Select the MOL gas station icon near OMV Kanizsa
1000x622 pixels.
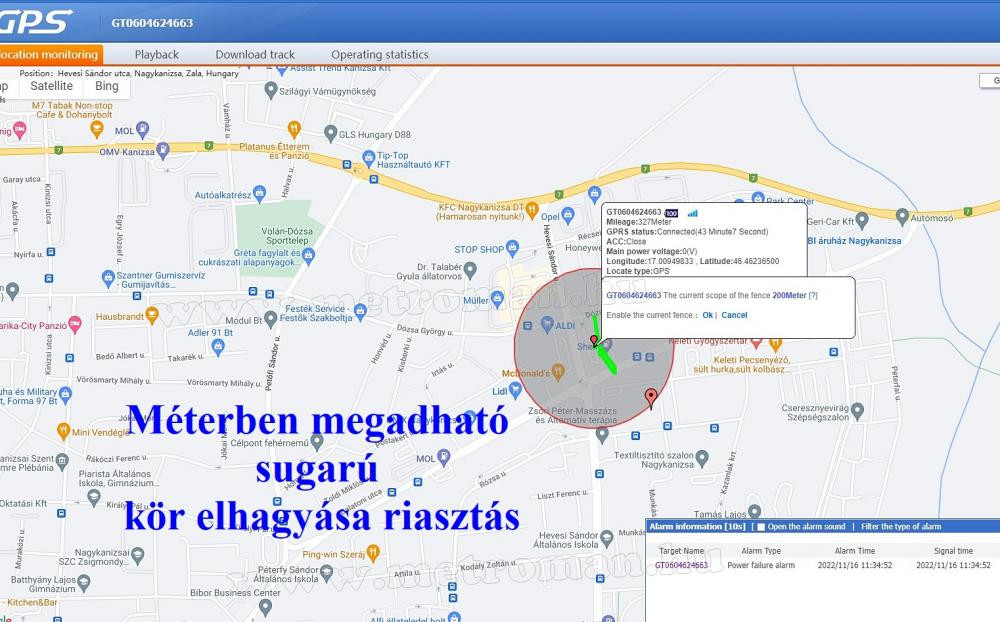click(143, 129)
